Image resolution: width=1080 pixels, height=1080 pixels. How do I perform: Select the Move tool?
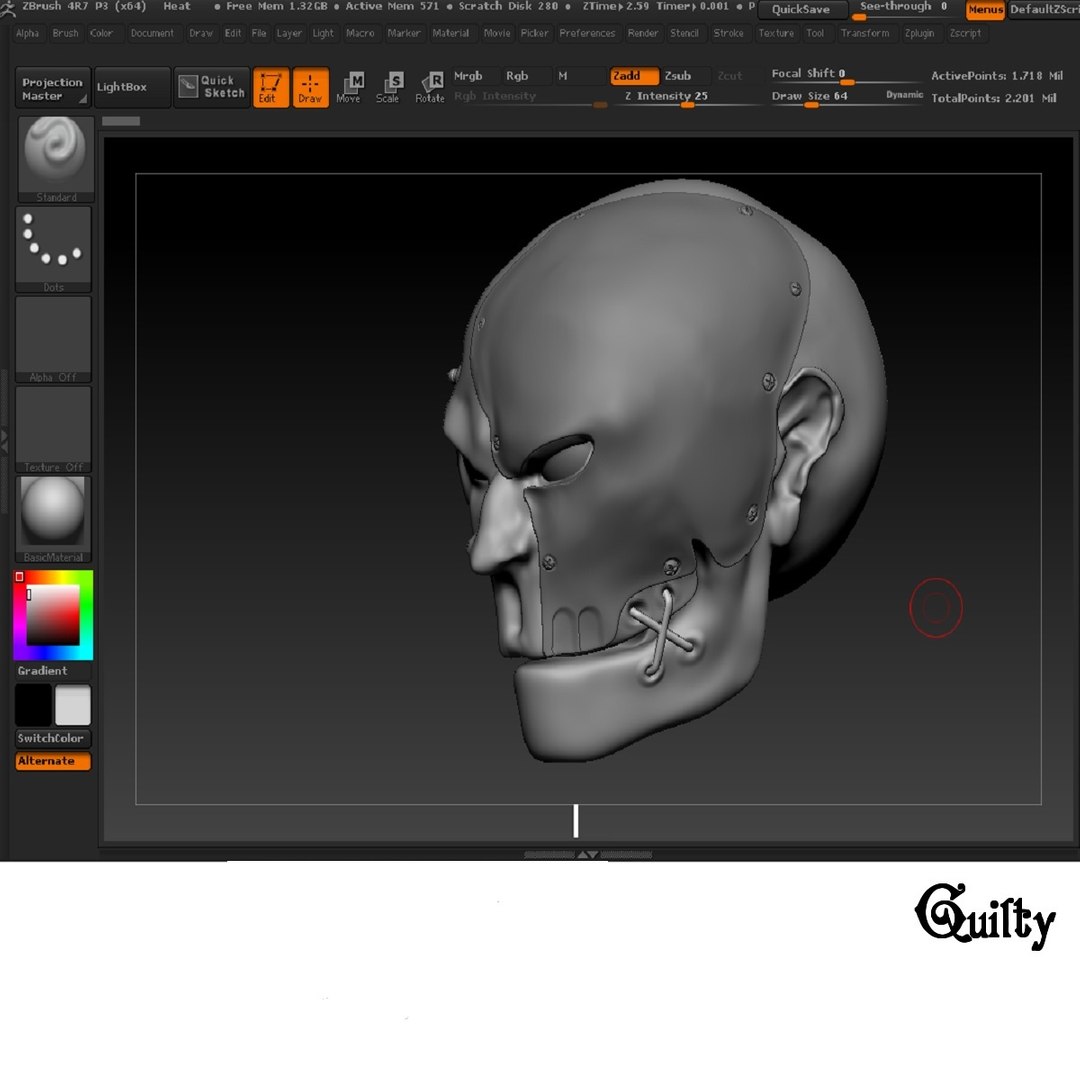349,87
